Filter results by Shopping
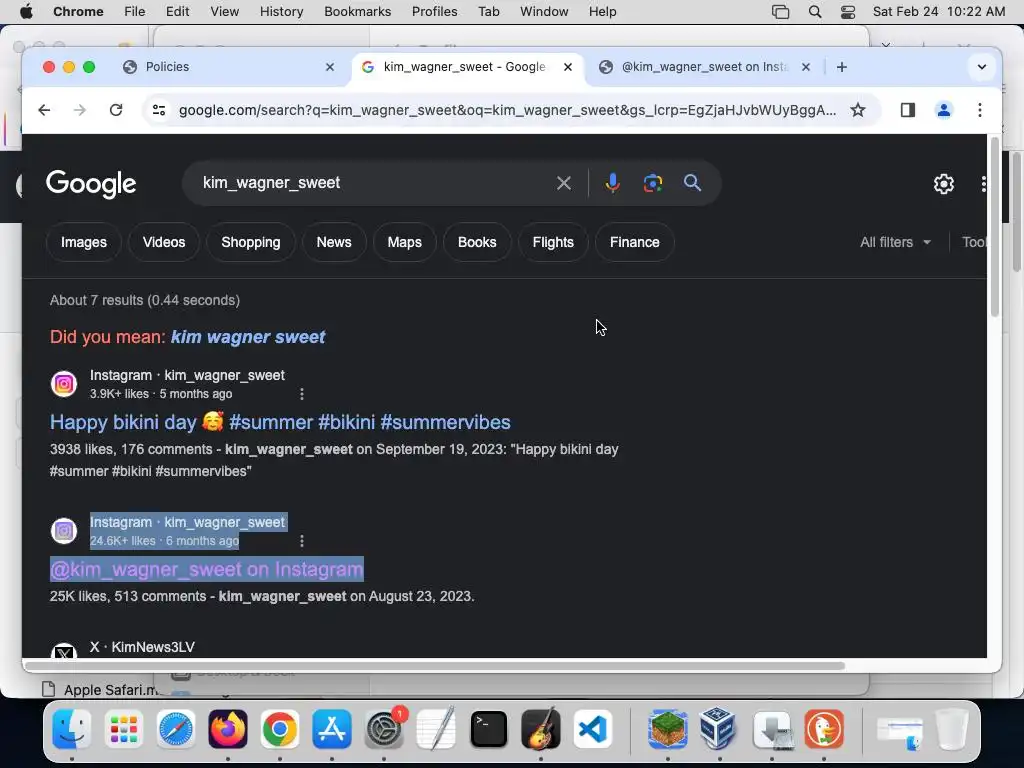This screenshot has height=768, width=1024. click(x=251, y=242)
